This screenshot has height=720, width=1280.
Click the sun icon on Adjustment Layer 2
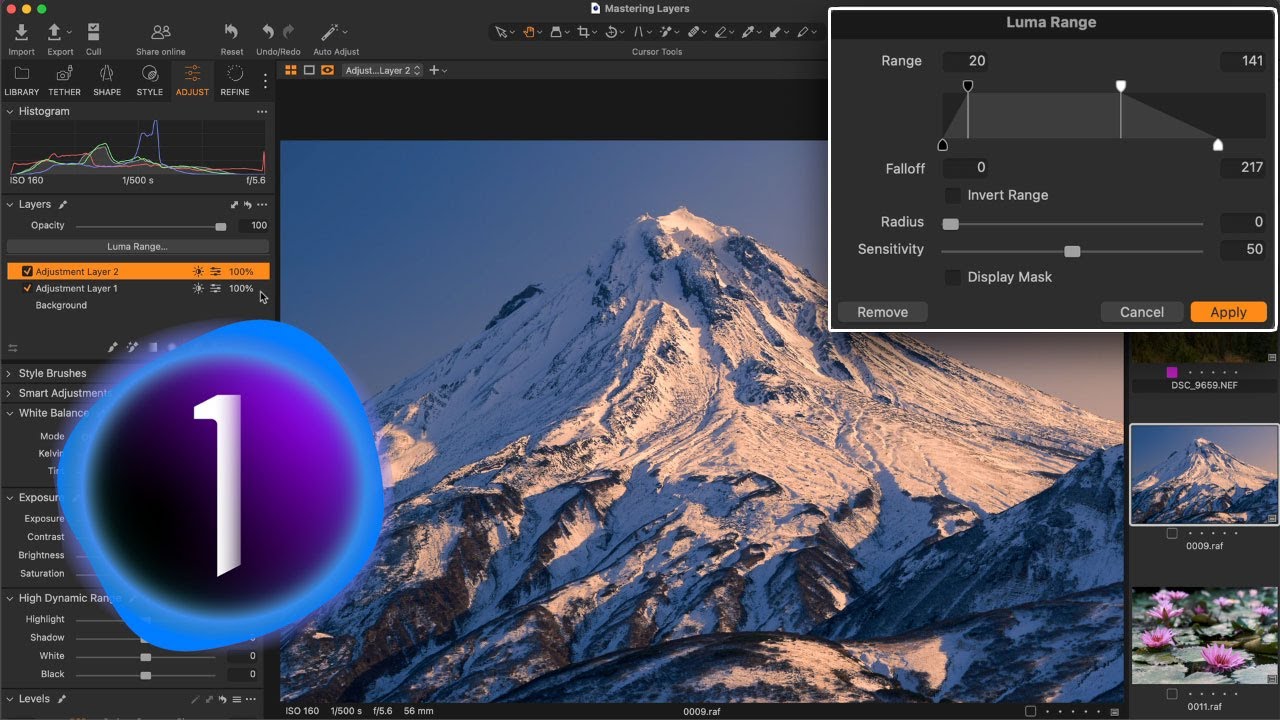click(198, 272)
